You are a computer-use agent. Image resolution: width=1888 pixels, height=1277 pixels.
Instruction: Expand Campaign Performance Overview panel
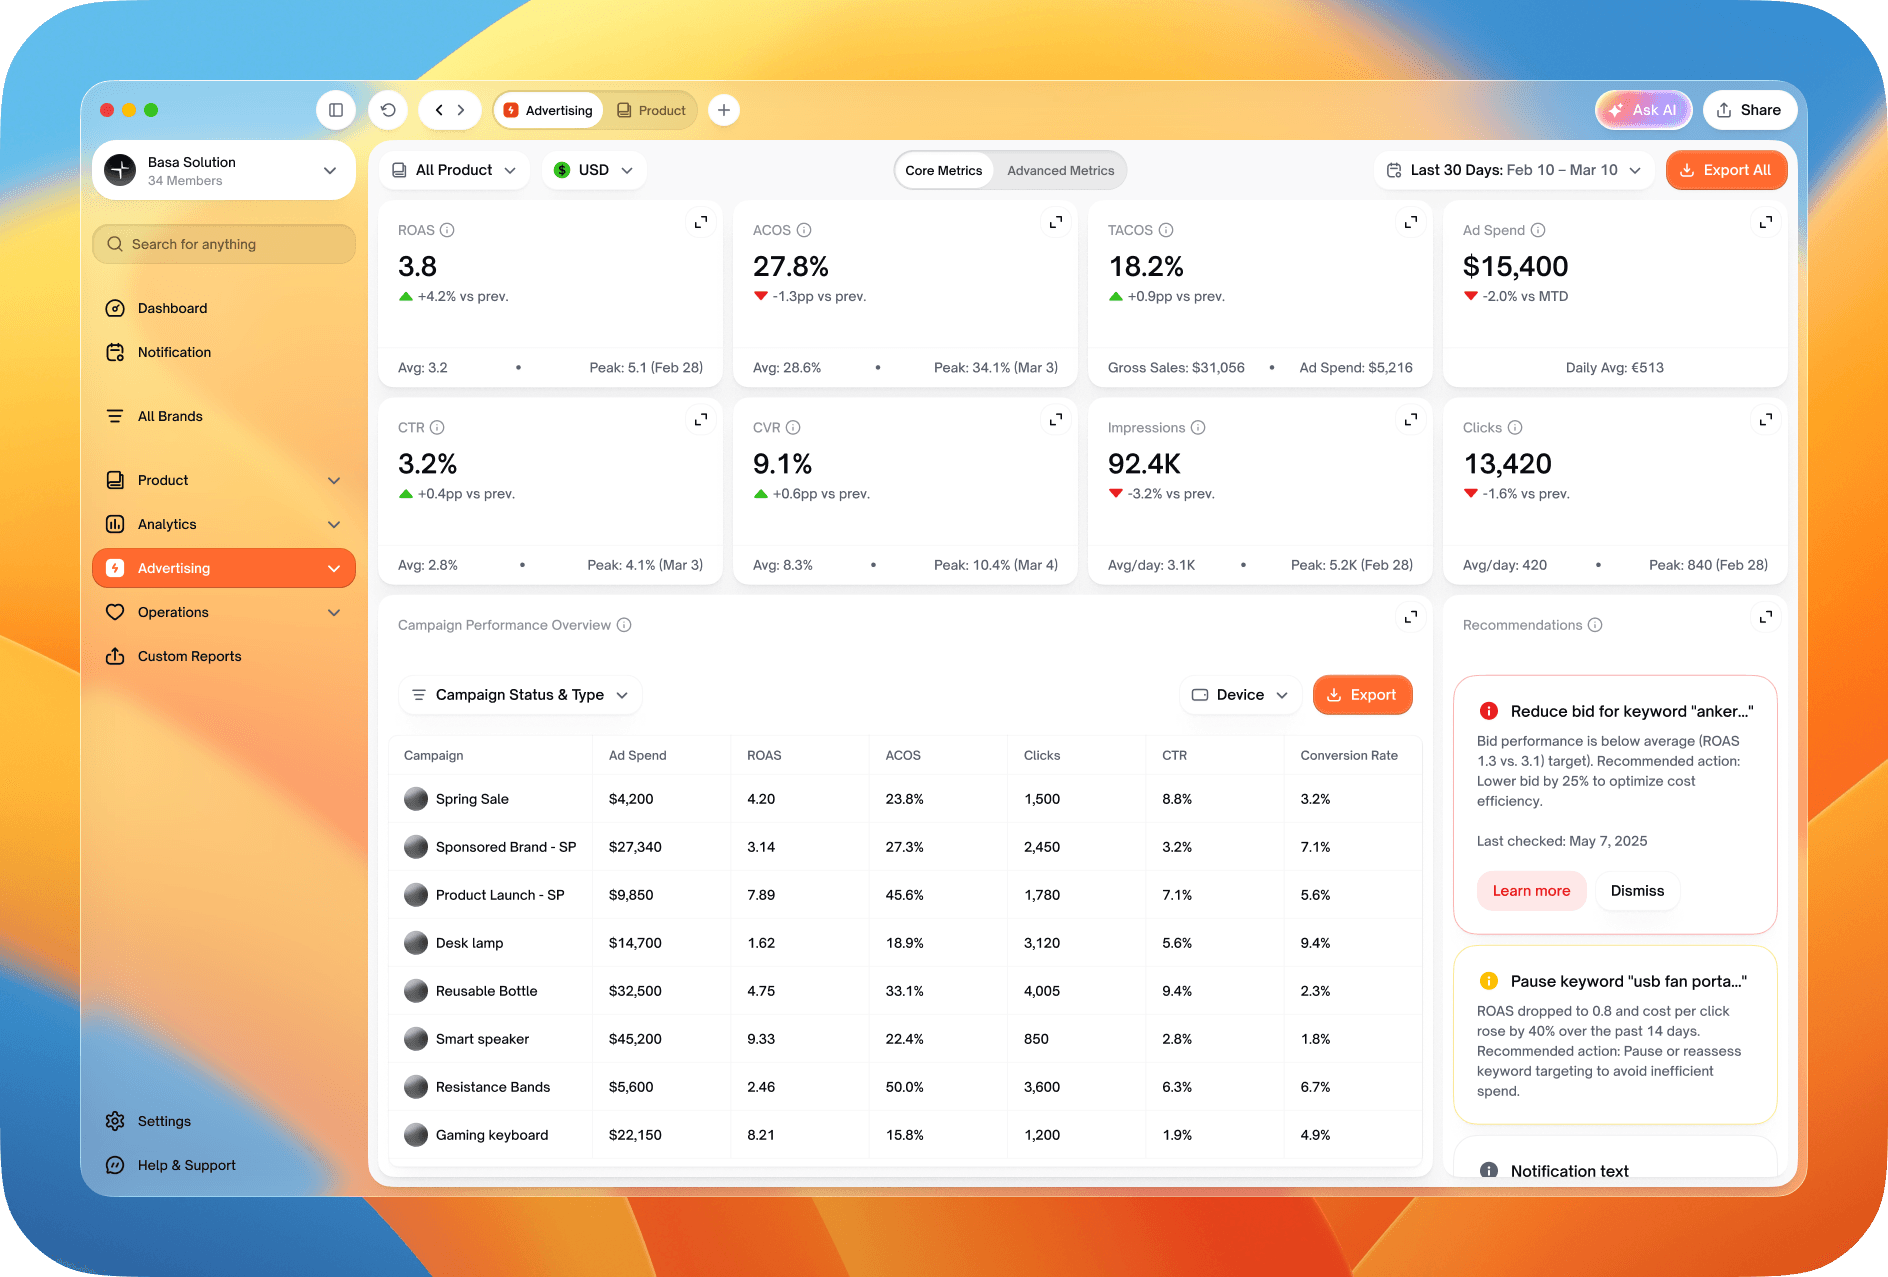pyautogui.click(x=1411, y=617)
